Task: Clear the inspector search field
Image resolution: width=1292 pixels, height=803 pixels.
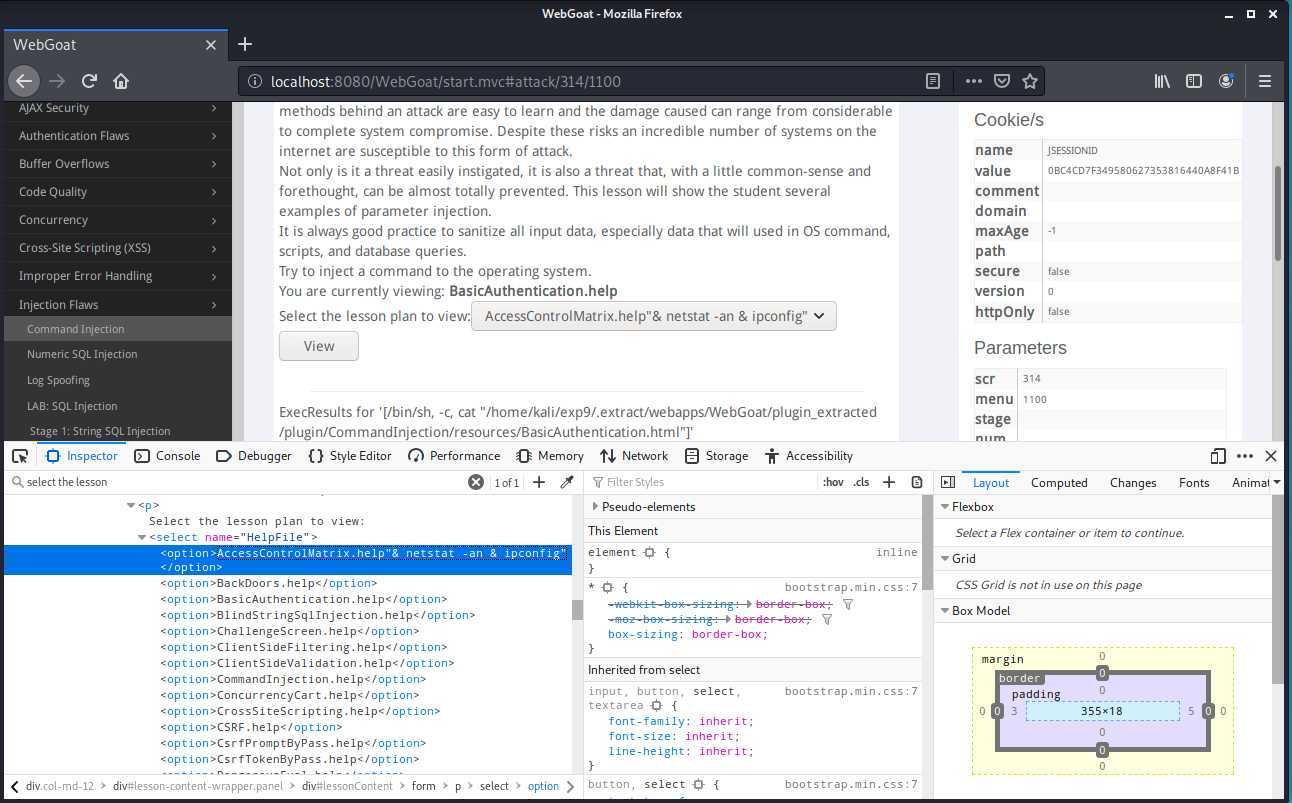Action: coord(476,482)
